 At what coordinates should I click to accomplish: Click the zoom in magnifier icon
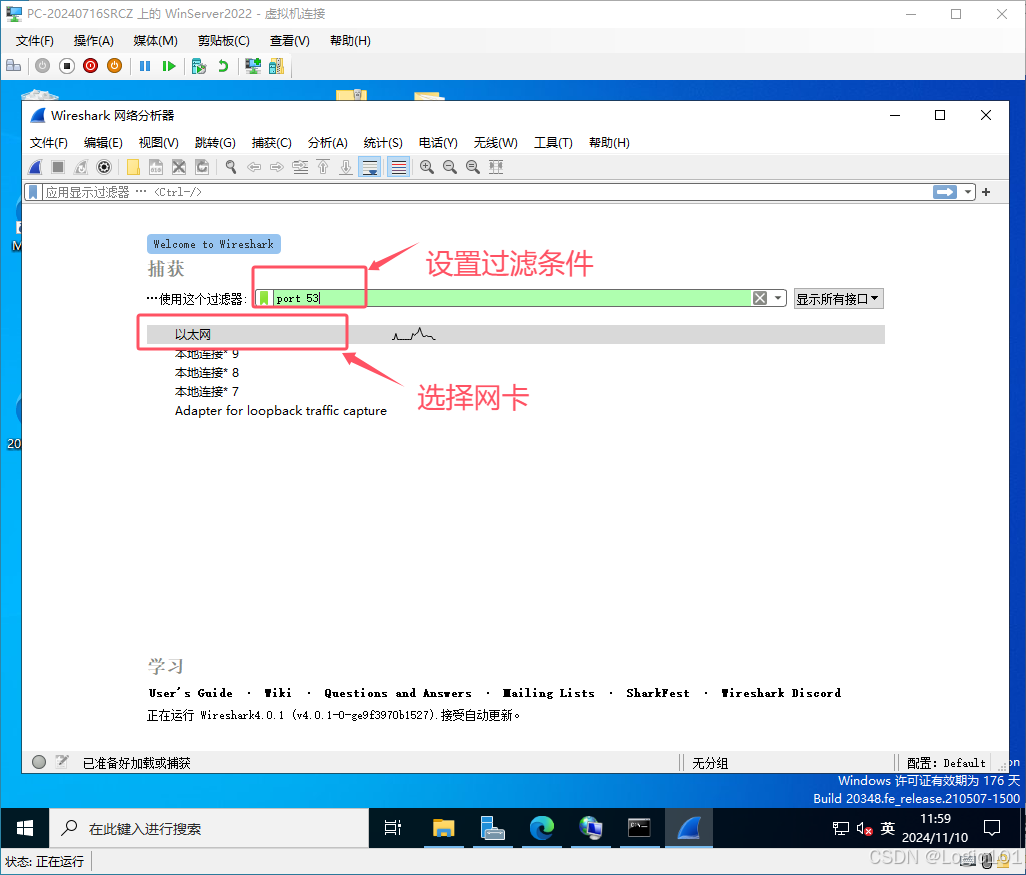(x=427, y=167)
